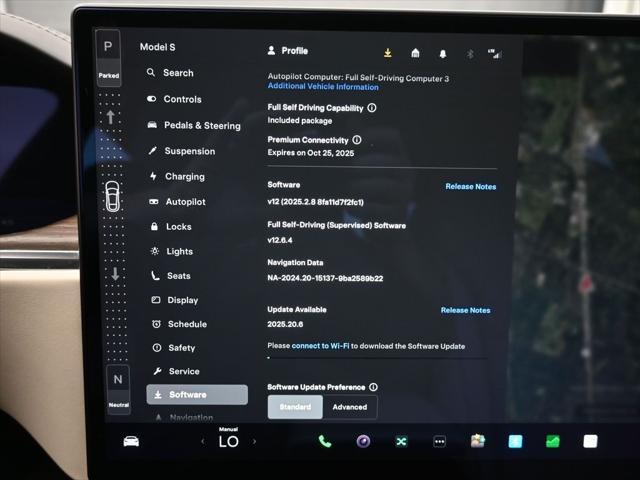
Task: Select the highlighted Software menu item
Action: (x=197, y=395)
